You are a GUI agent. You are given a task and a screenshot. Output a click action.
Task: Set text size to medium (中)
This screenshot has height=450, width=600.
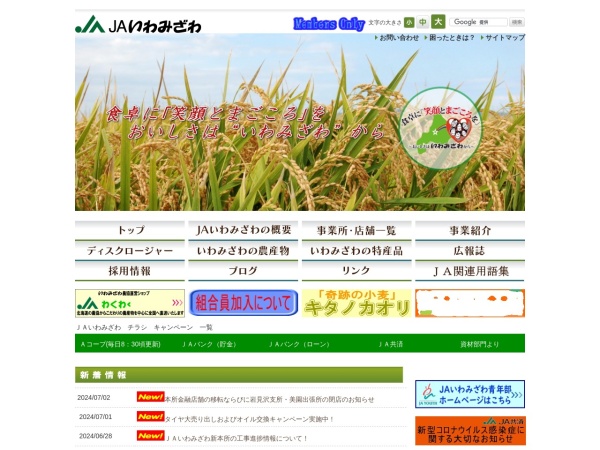(422, 22)
